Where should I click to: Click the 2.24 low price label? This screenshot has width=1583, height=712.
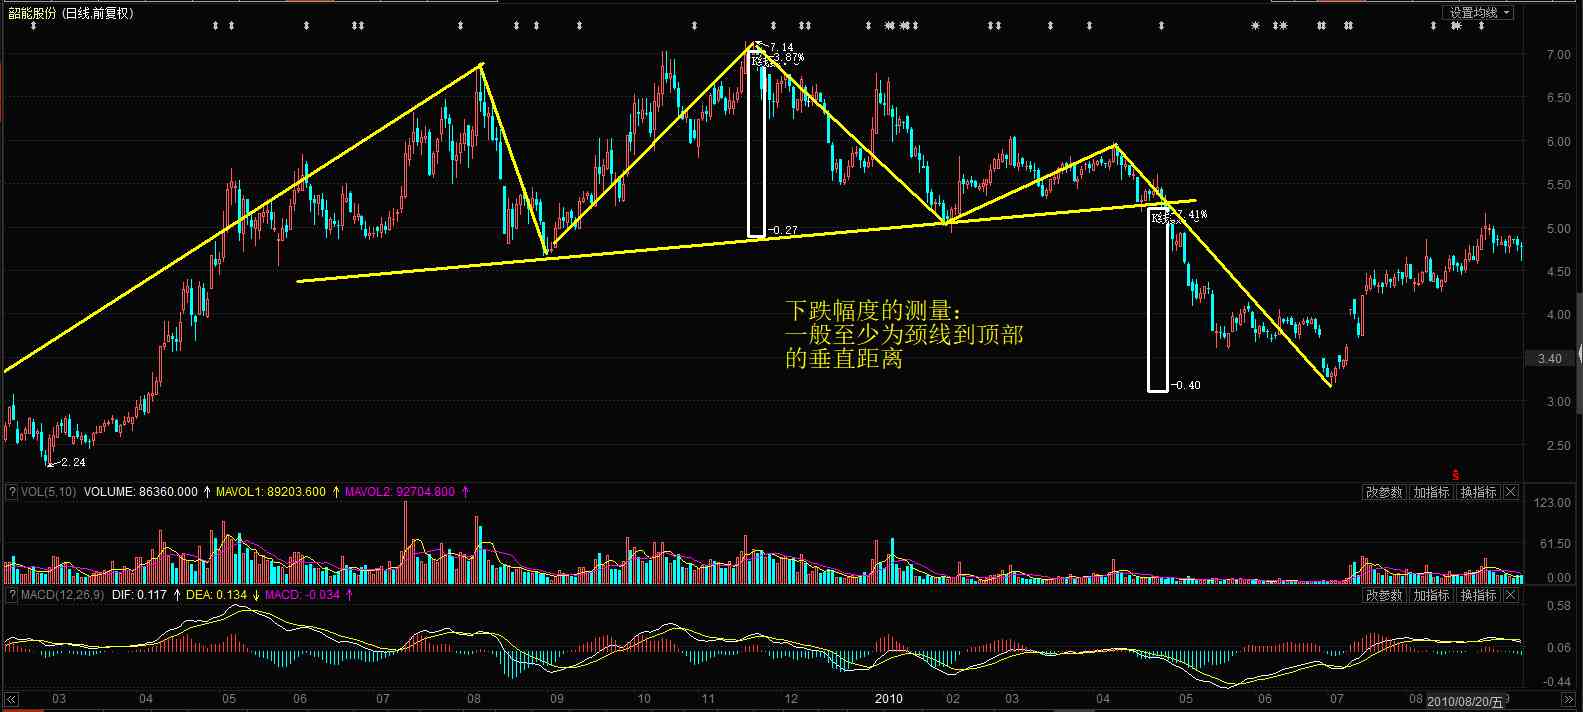(x=72, y=463)
